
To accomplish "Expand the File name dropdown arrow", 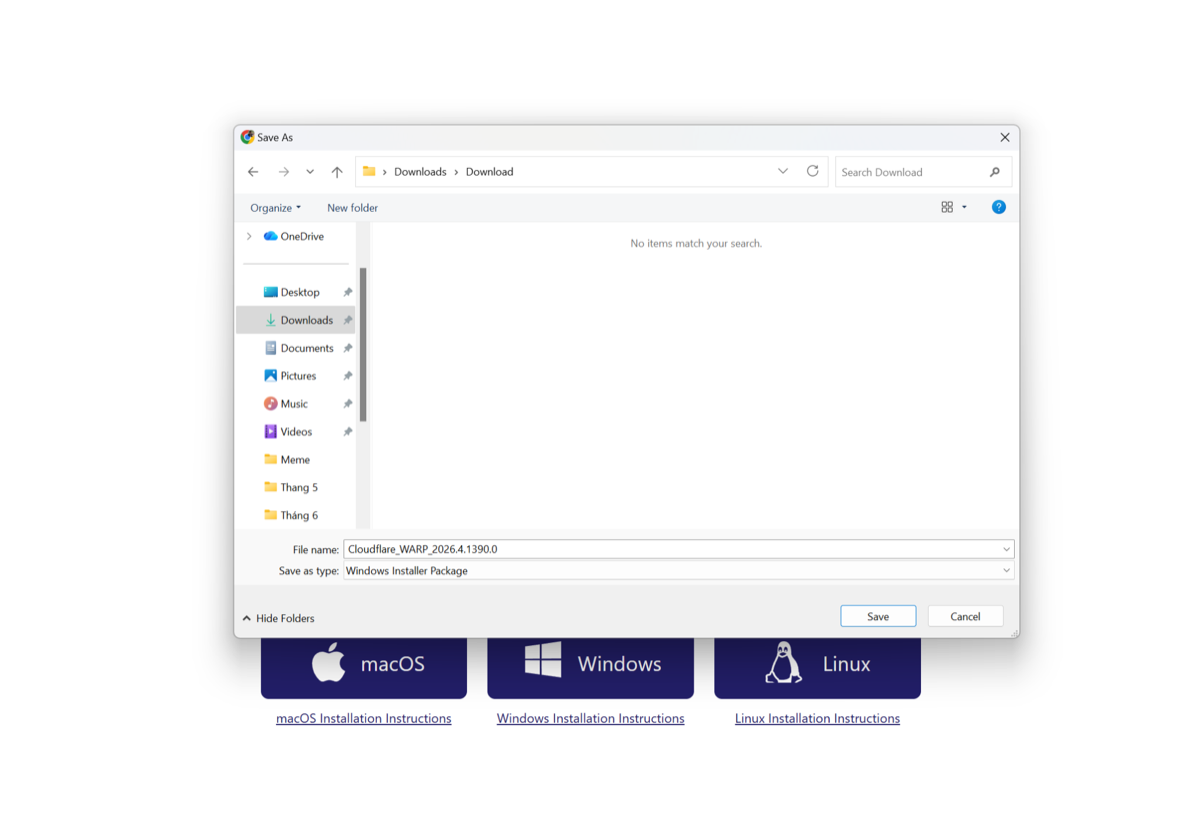I will pos(1006,549).
